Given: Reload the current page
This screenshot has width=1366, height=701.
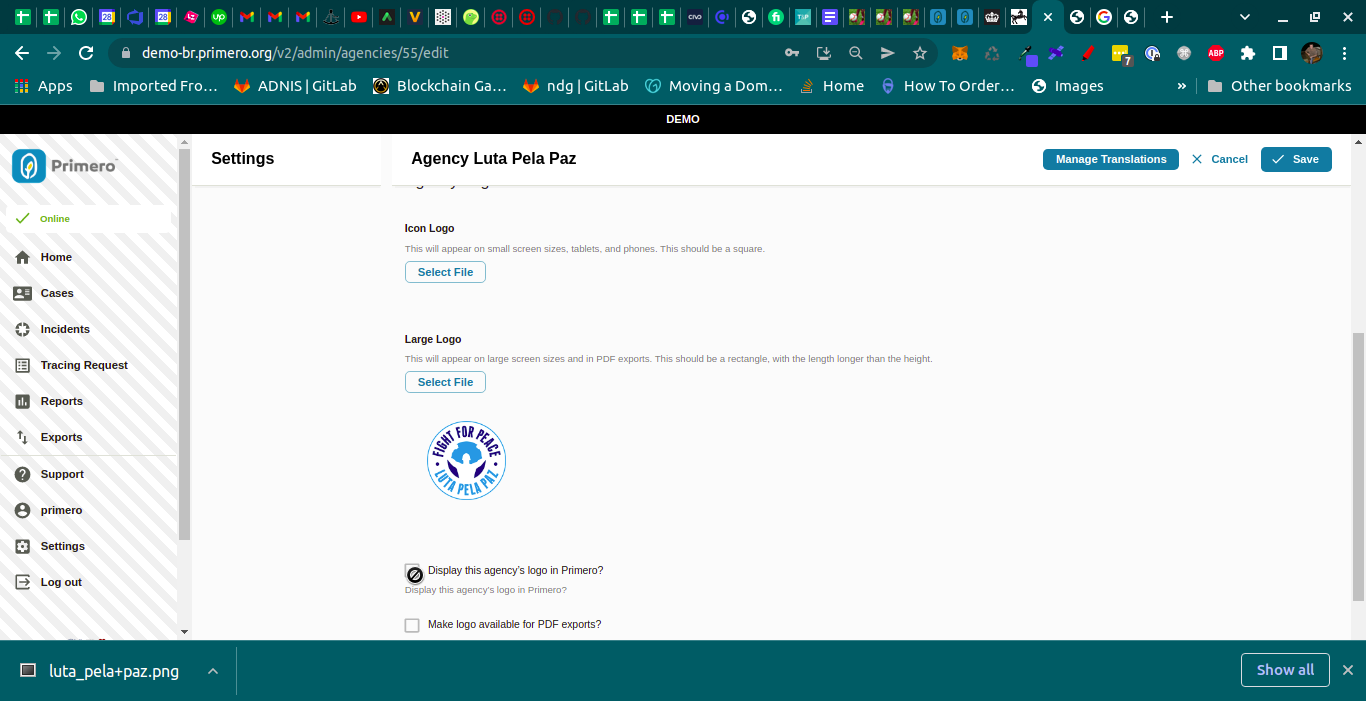Looking at the screenshot, I should click(86, 53).
